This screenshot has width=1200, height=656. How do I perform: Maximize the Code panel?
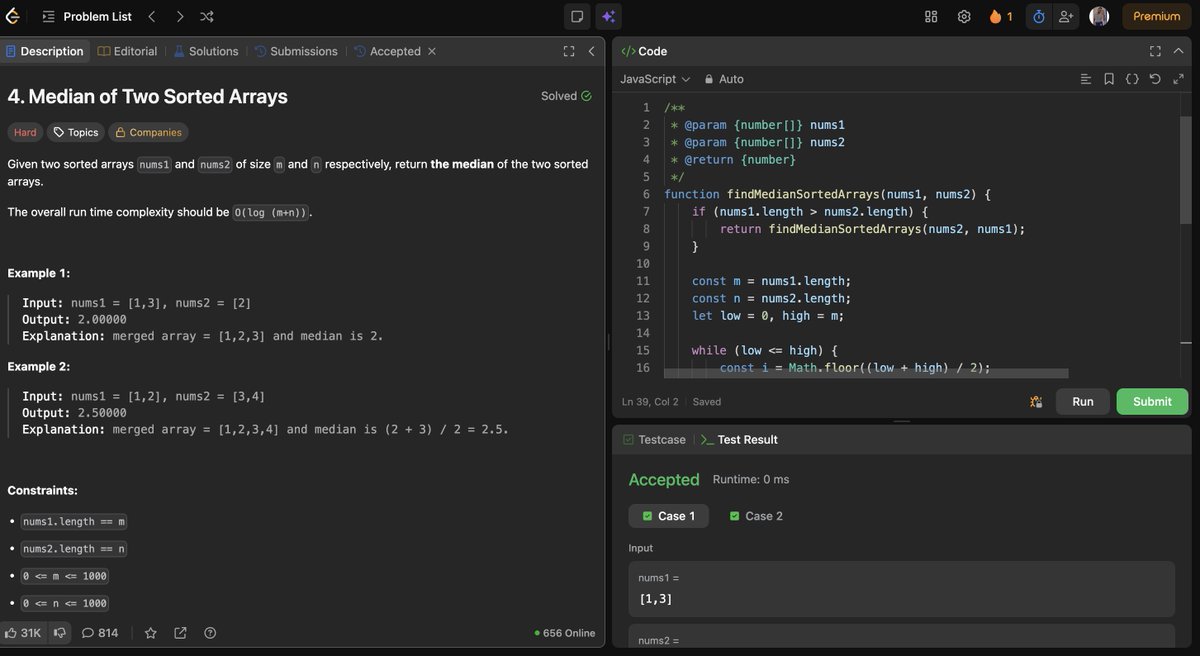tap(1155, 51)
